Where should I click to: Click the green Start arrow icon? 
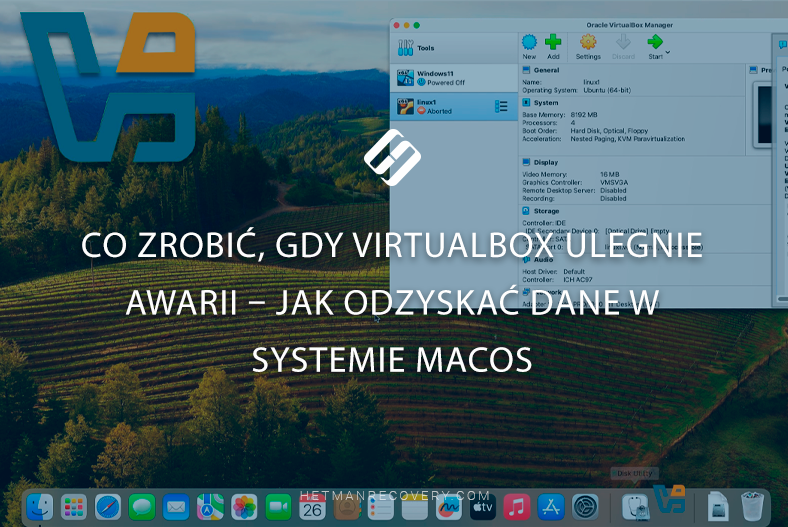(655, 42)
